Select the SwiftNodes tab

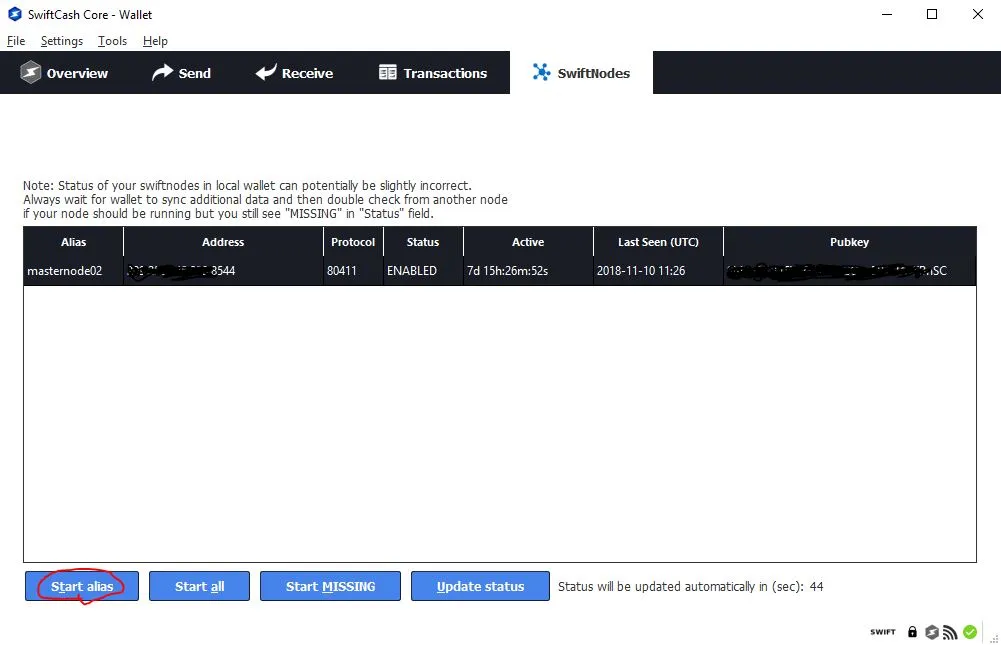pos(581,73)
